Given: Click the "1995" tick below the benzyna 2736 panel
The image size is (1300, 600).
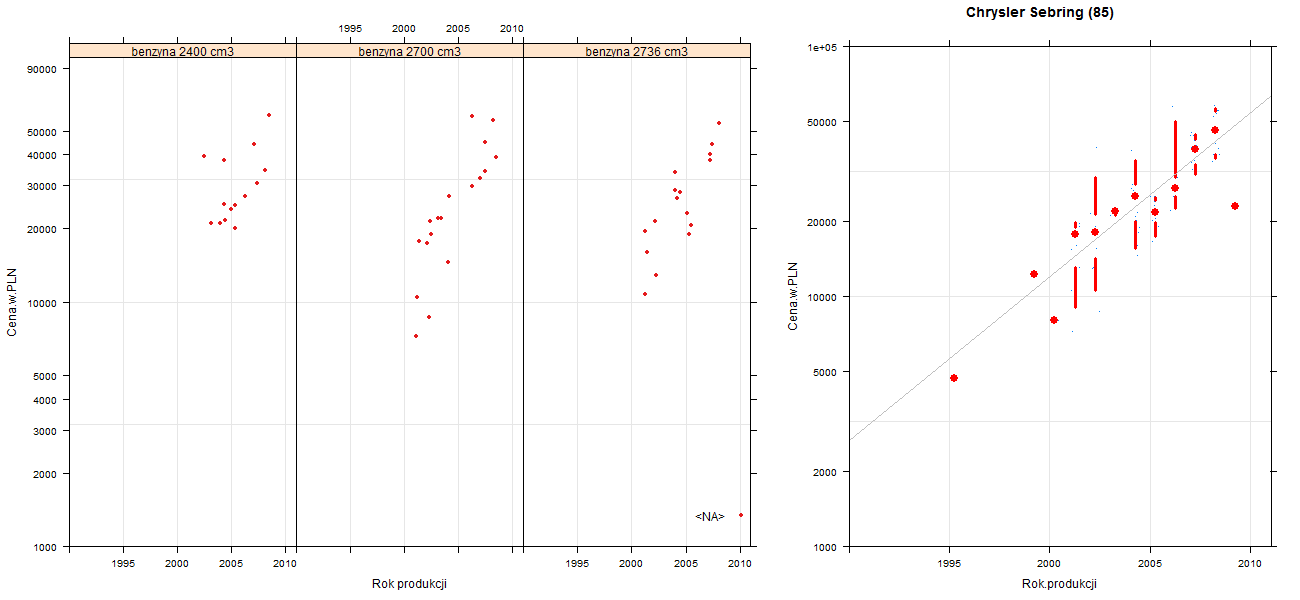Looking at the screenshot, I should (577, 565).
